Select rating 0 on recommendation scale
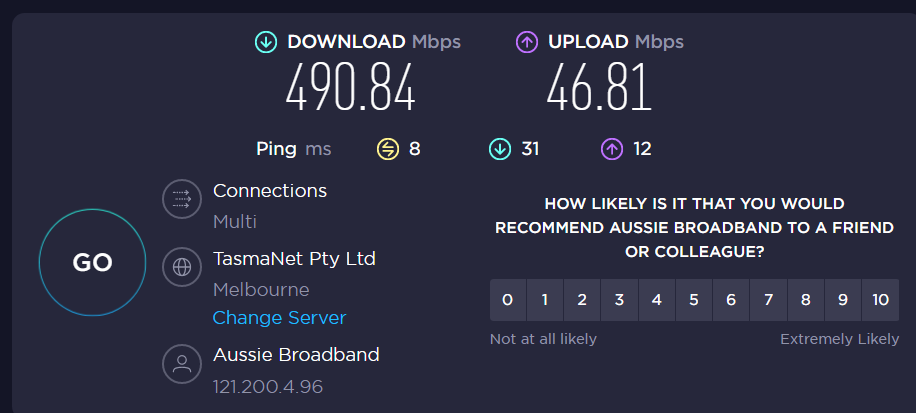This screenshot has height=413, width=916. 508,300
